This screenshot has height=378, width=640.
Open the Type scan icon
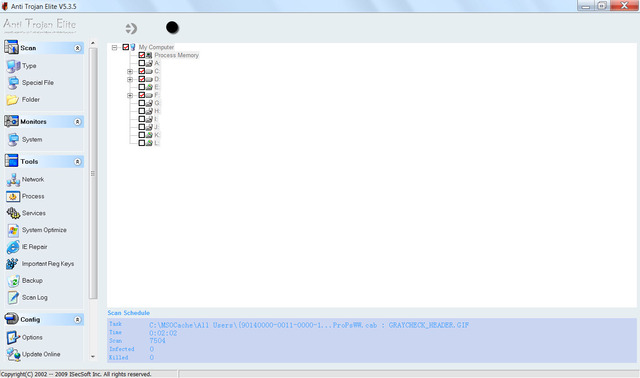13,66
